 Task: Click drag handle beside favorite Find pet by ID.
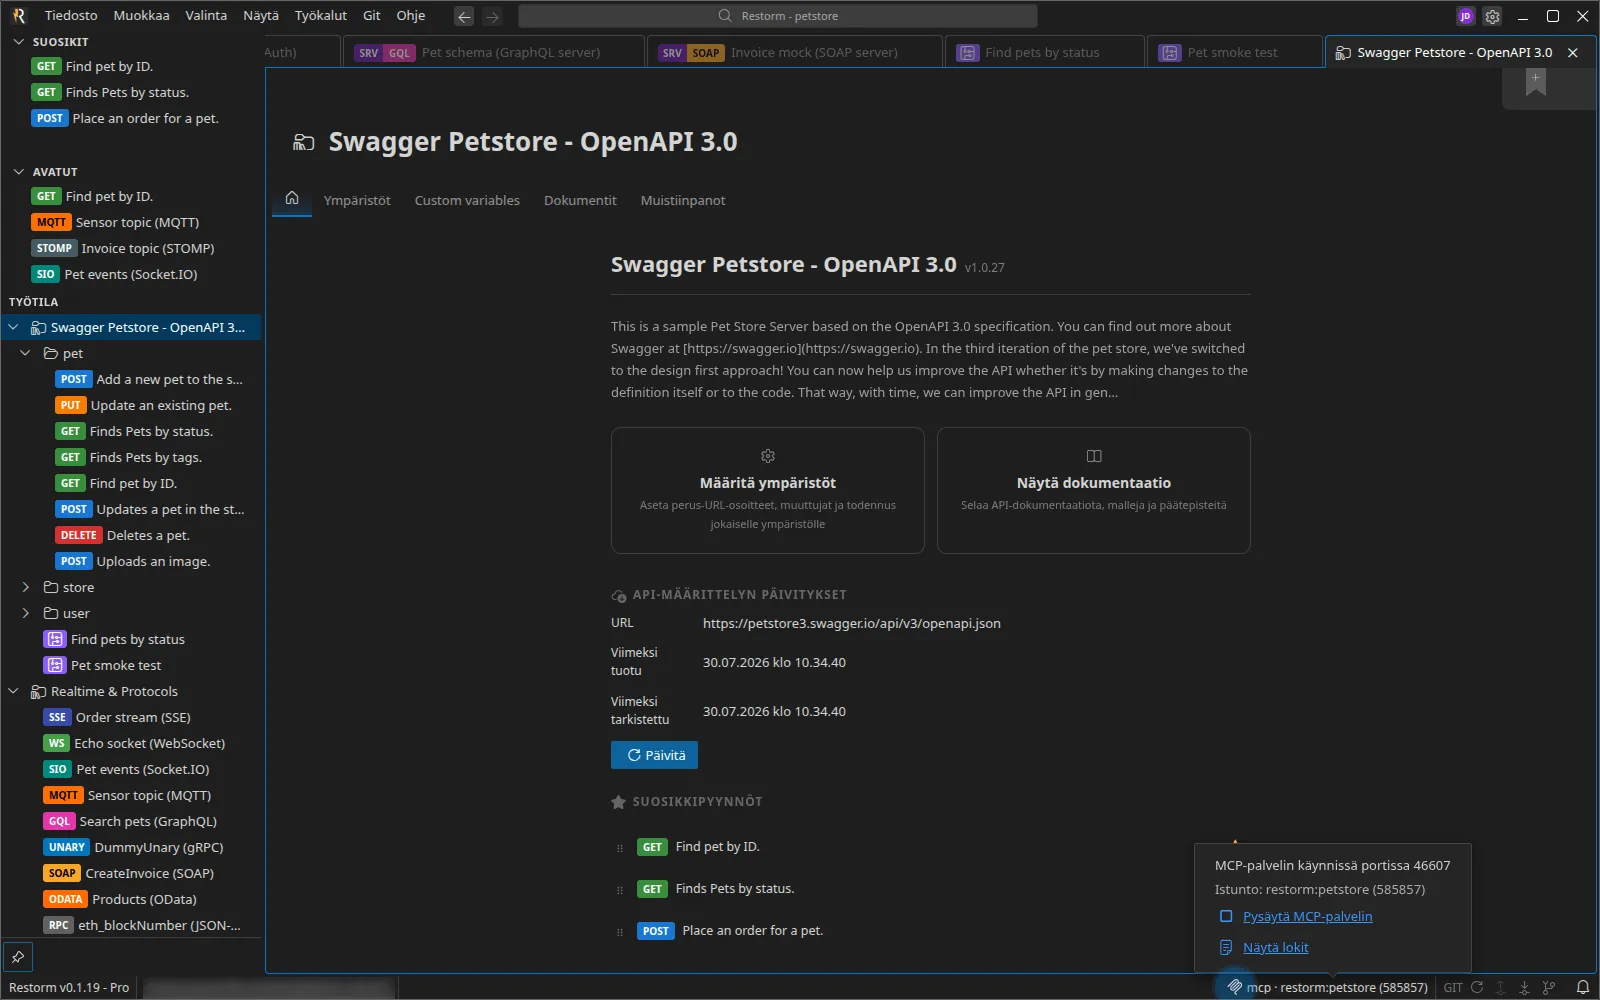620,848
